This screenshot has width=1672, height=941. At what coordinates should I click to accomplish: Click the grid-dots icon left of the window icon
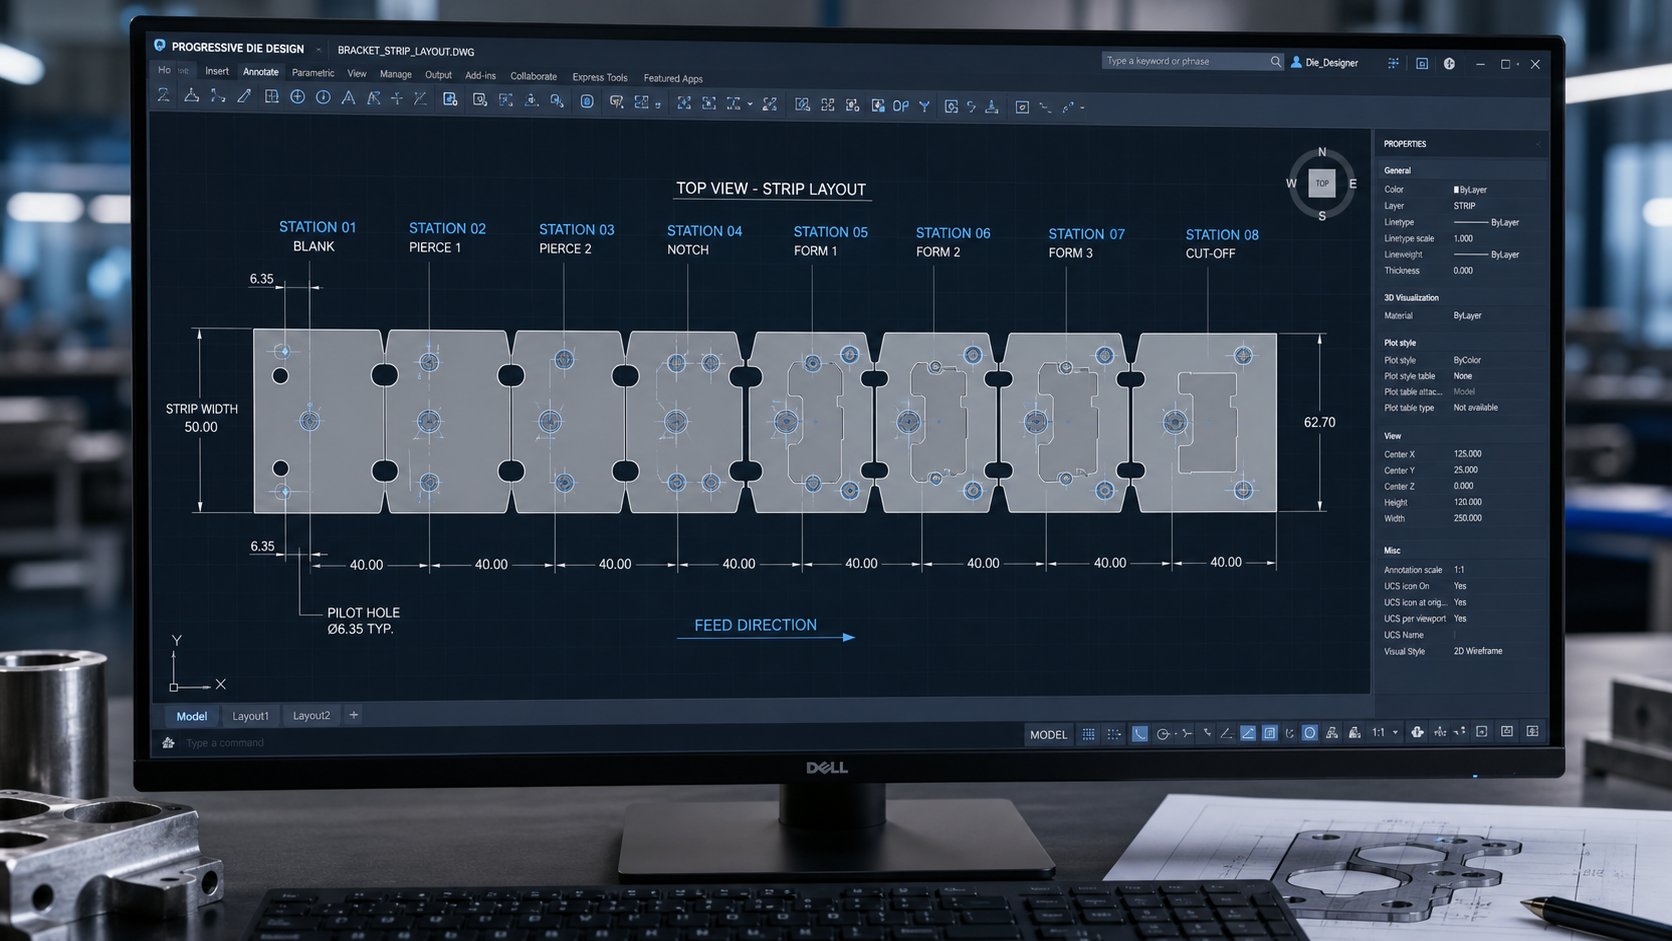pyautogui.click(x=1393, y=63)
